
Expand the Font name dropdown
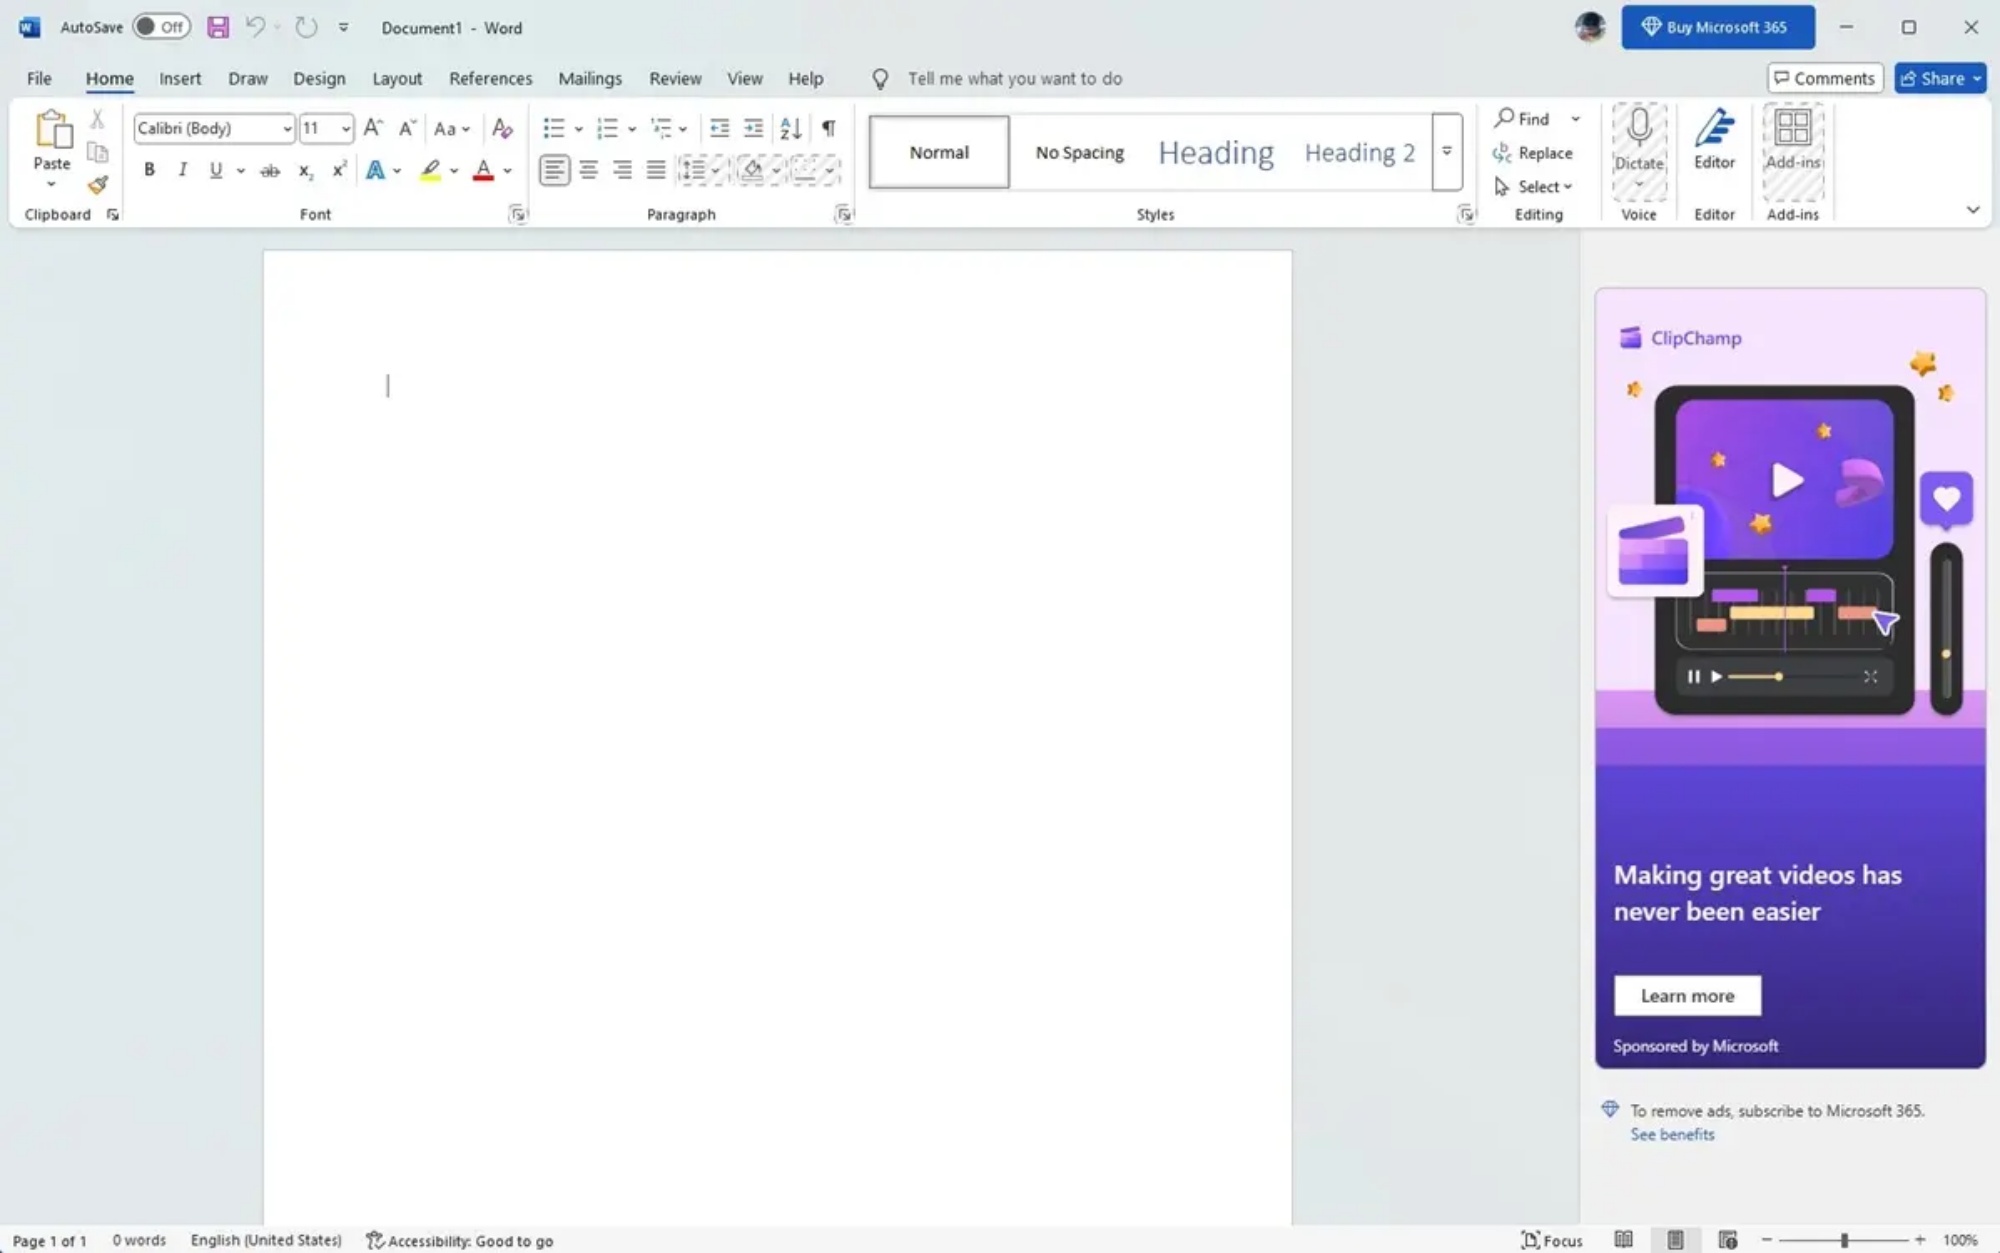[x=286, y=127]
